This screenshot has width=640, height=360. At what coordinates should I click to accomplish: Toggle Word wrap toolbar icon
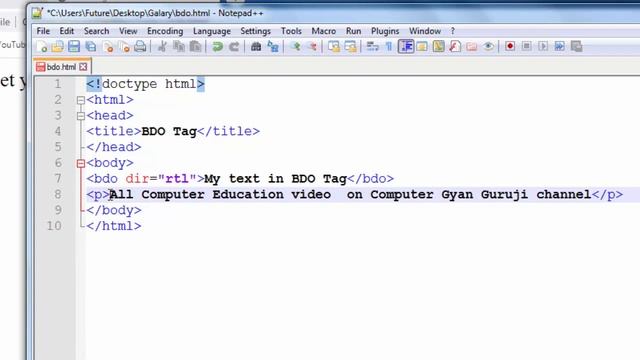click(372, 47)
